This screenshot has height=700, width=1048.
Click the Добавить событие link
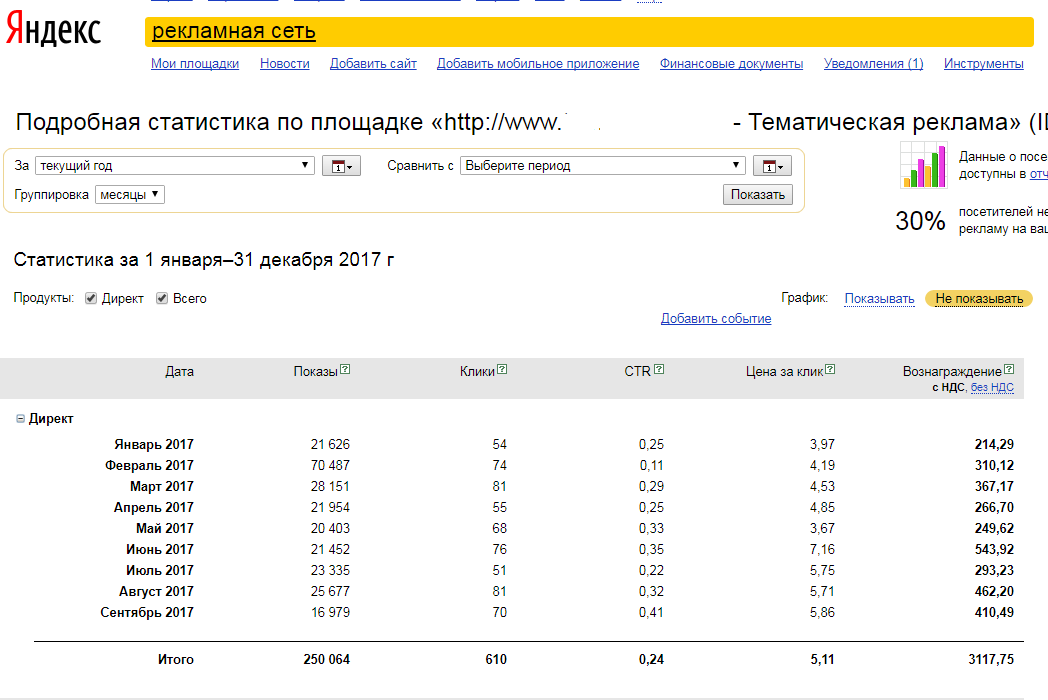(716, 318)
